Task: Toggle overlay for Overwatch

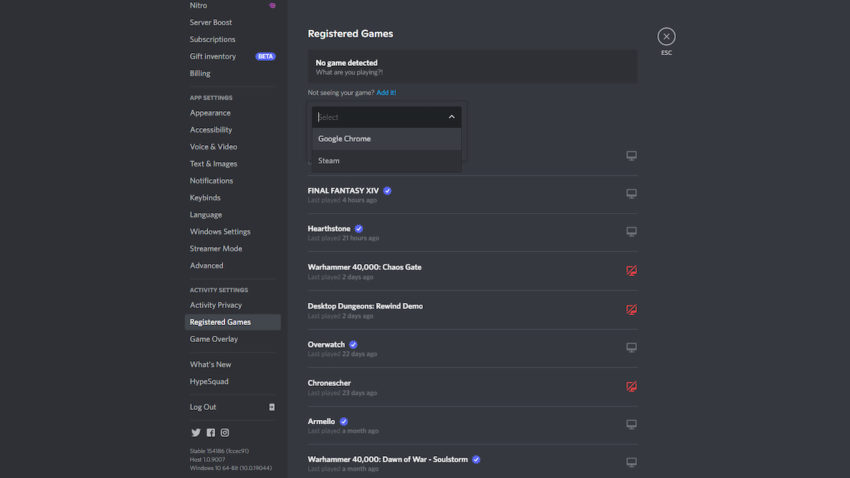Action: point(631,347)
